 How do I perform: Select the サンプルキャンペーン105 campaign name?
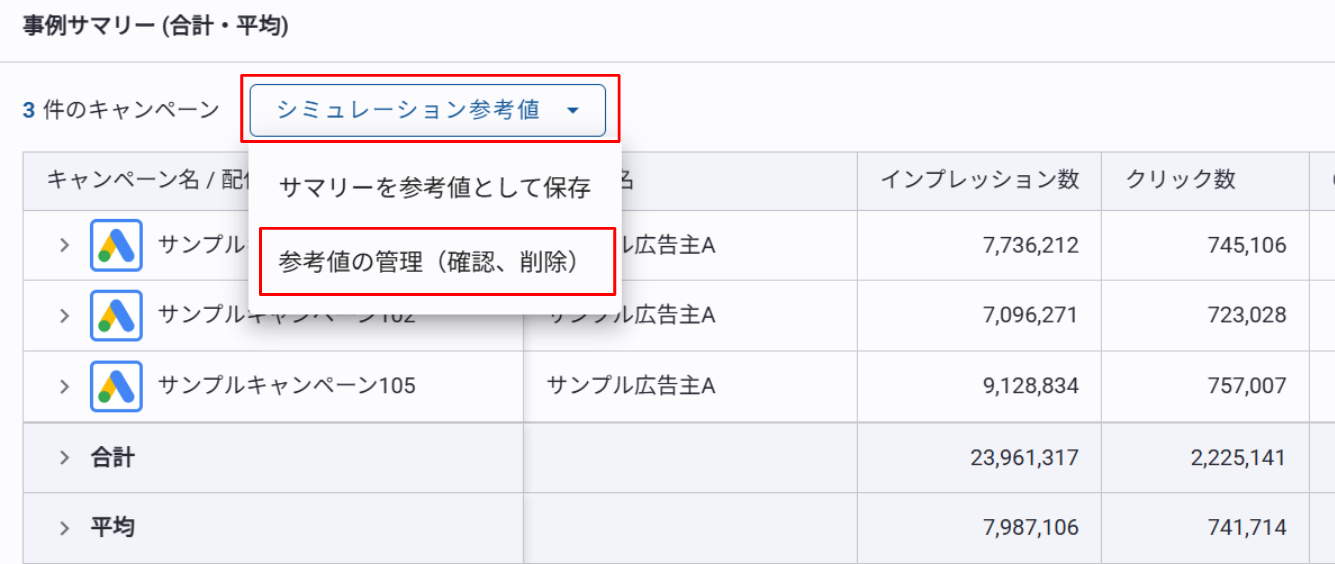point(287,386)
